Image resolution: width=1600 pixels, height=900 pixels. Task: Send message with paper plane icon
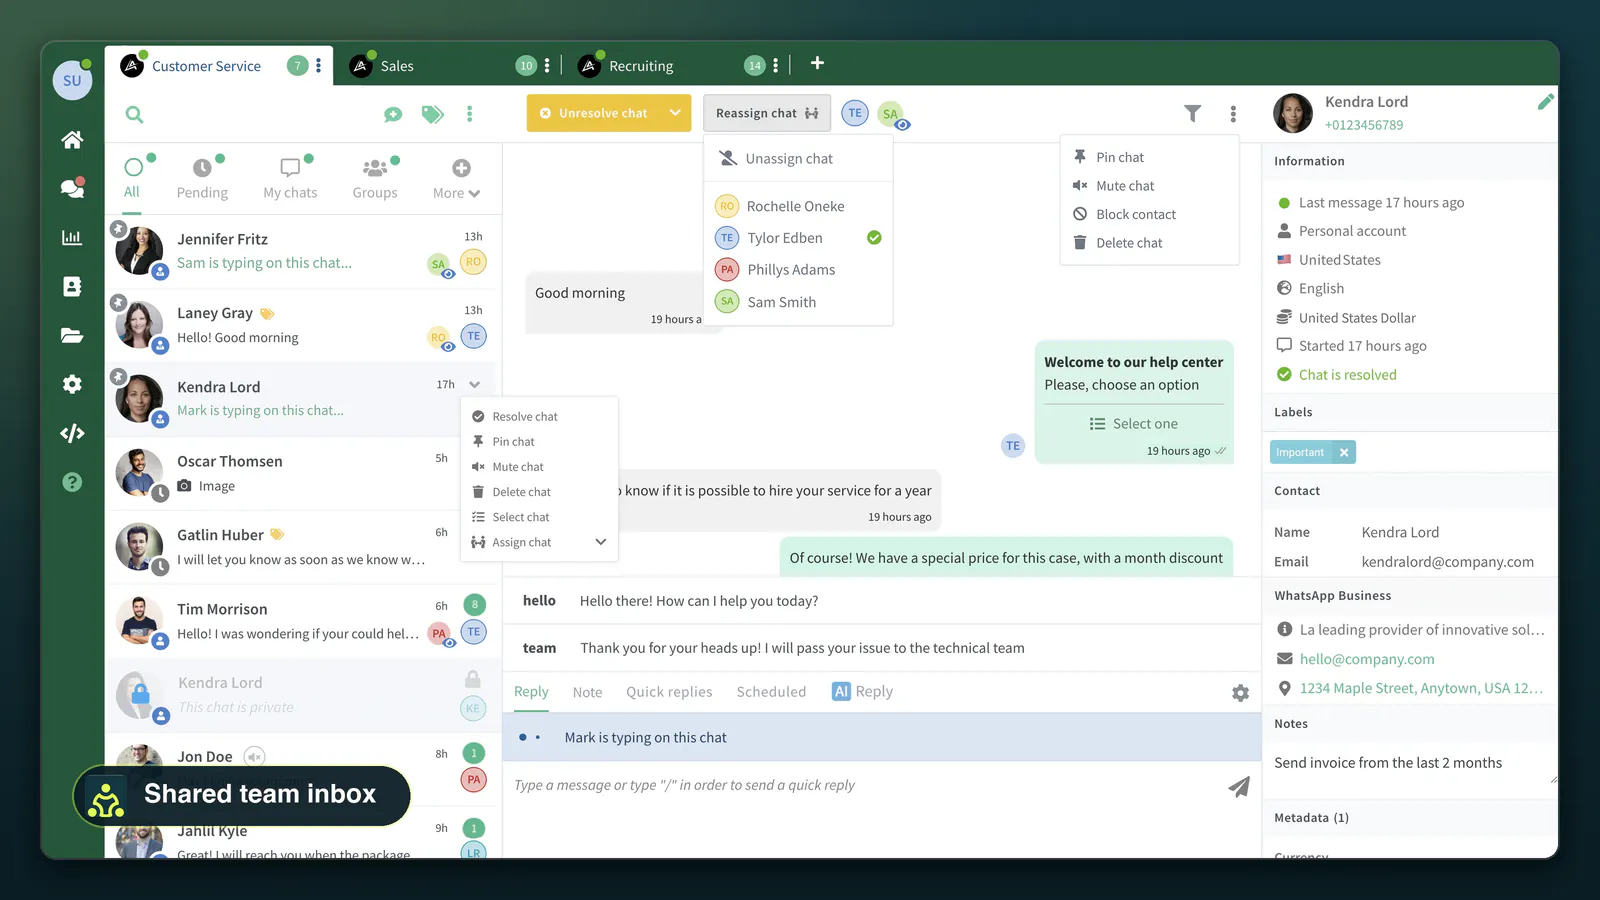[1239, 787]
